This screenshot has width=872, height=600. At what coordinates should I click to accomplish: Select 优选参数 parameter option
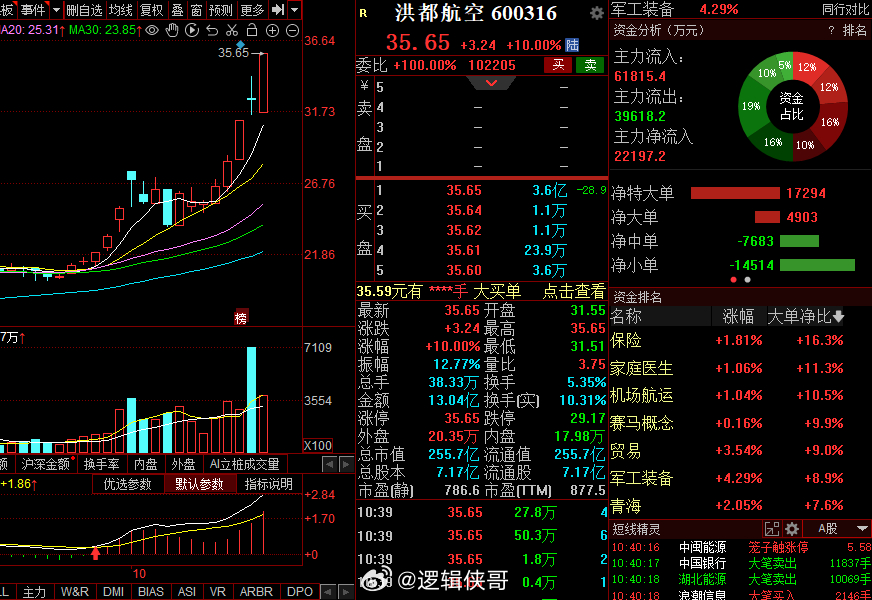127,484
